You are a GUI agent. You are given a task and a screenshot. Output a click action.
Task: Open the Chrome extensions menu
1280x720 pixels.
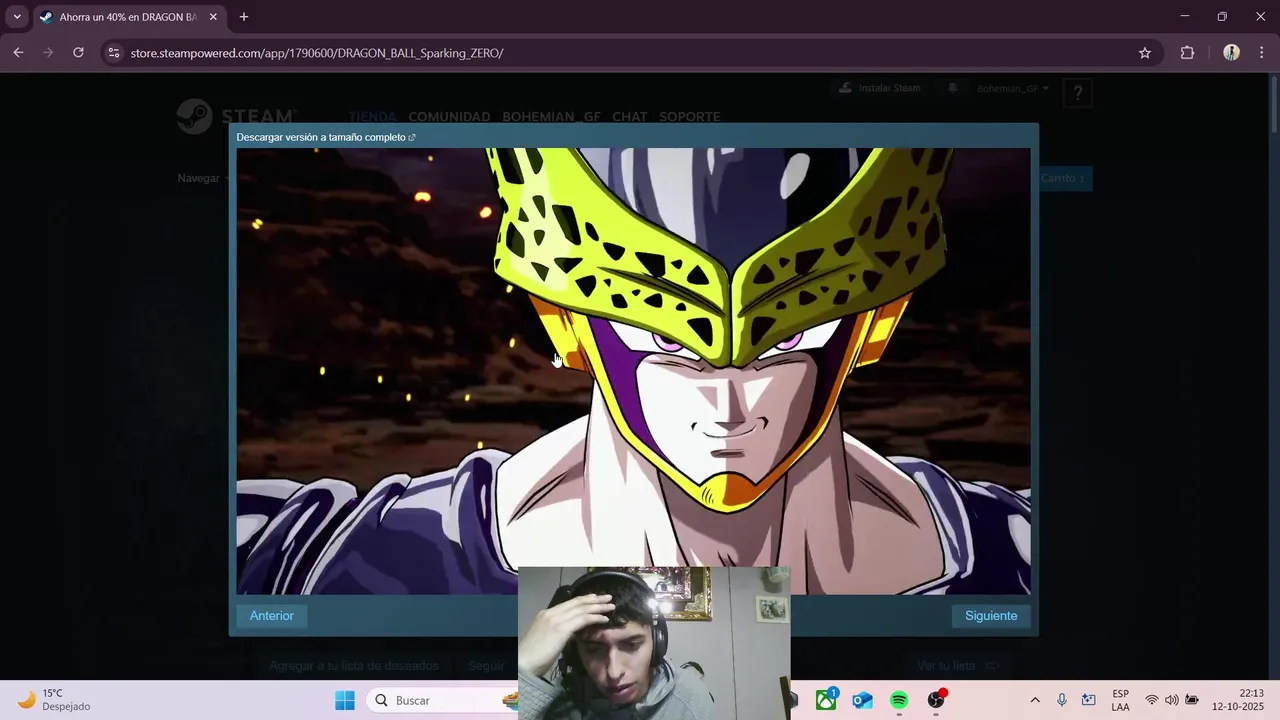[1187, 53]
